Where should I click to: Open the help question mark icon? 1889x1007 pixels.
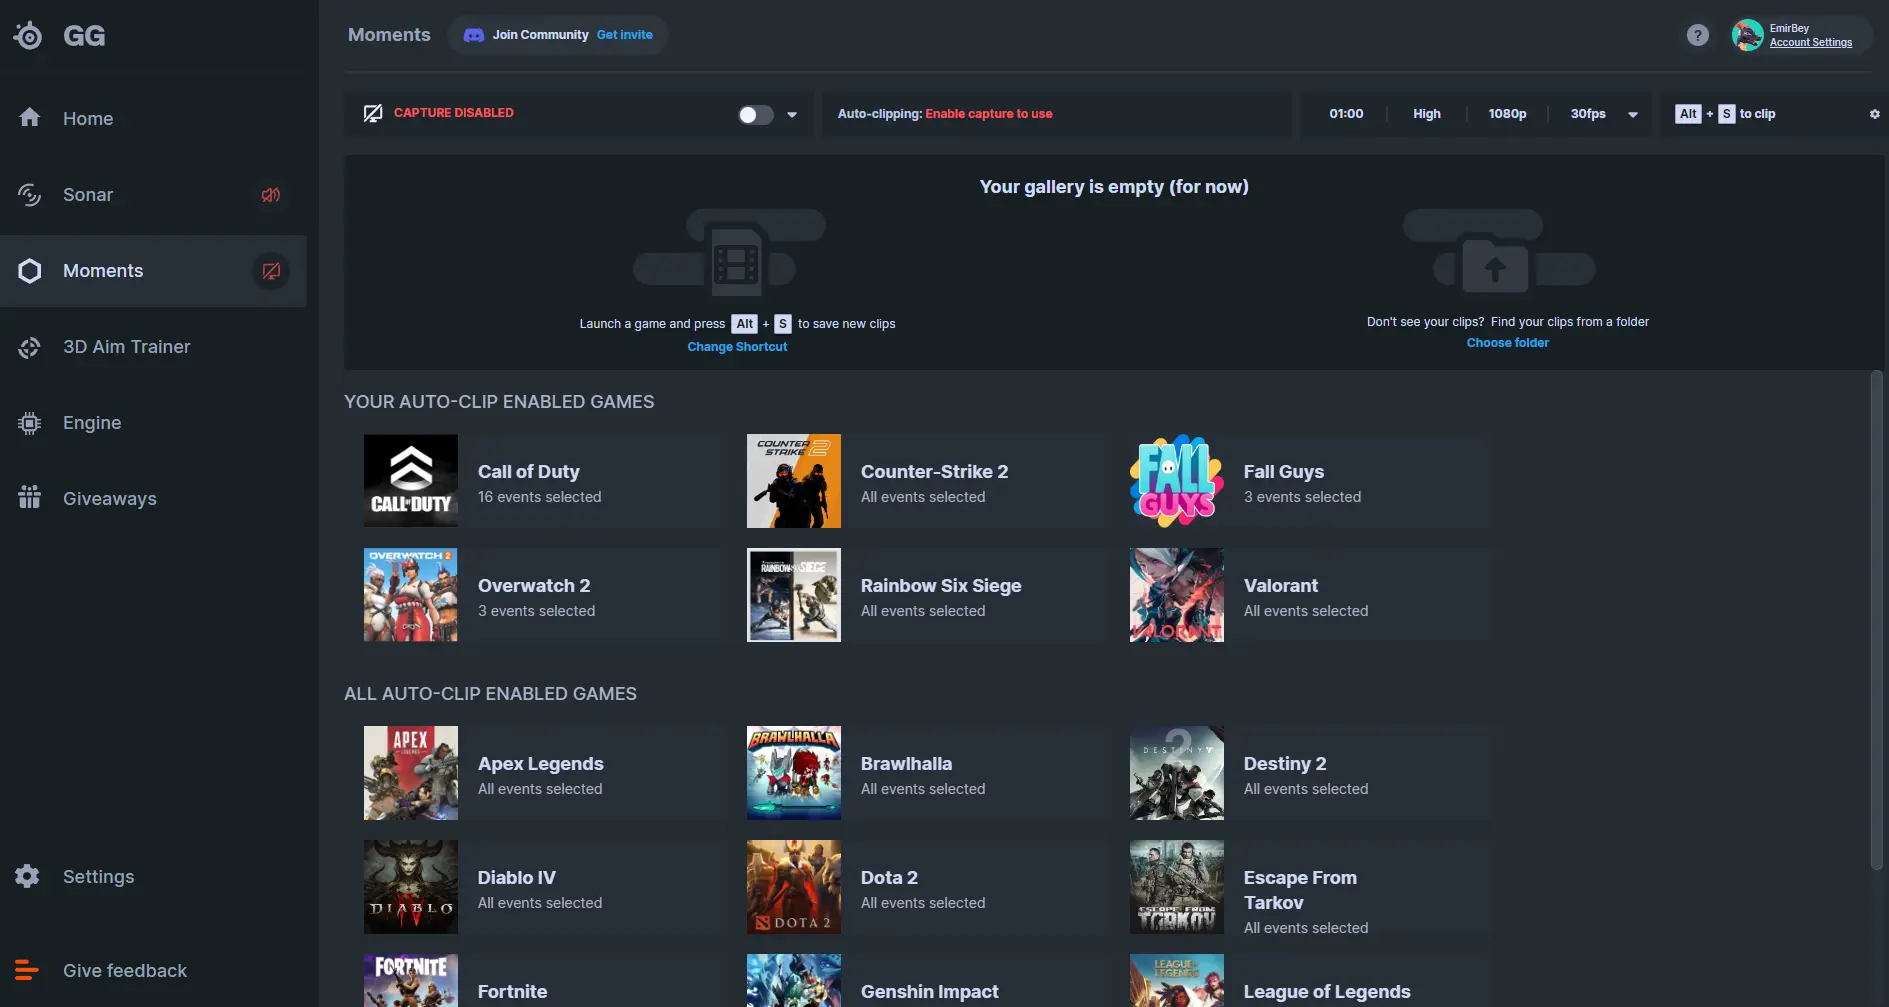tap(1698, 35)
